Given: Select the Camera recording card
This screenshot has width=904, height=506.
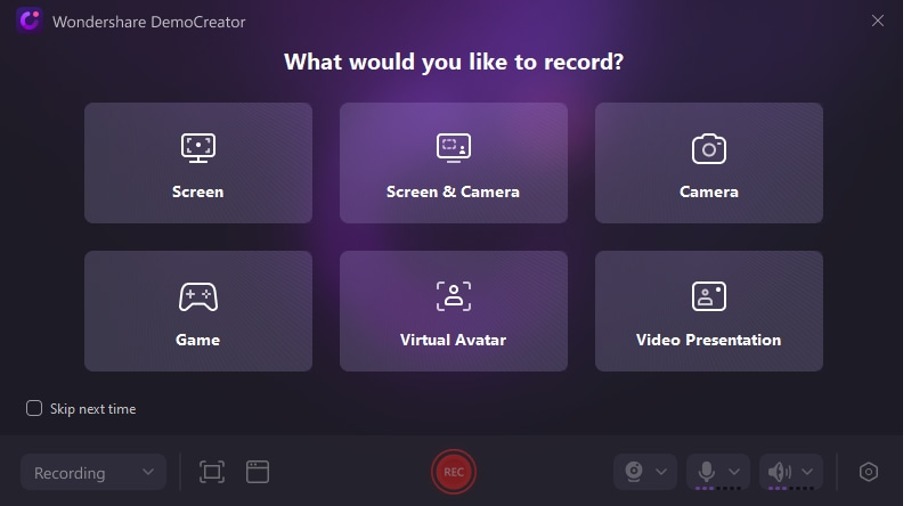Looking at the screenshot, I should point(708,163).
